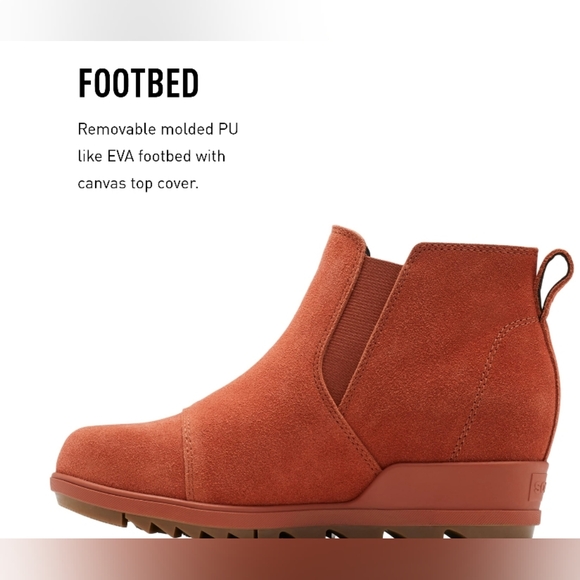Click the toe cap stitching seam
The width and height of the screenshot is (580, 580).
coord(188,455)
